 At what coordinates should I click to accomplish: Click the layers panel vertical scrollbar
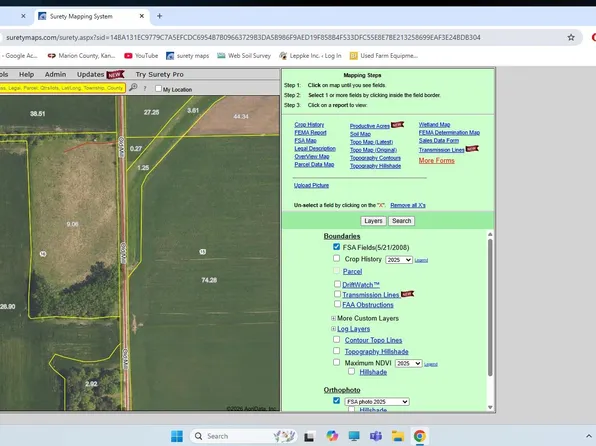tap(490, 307)
